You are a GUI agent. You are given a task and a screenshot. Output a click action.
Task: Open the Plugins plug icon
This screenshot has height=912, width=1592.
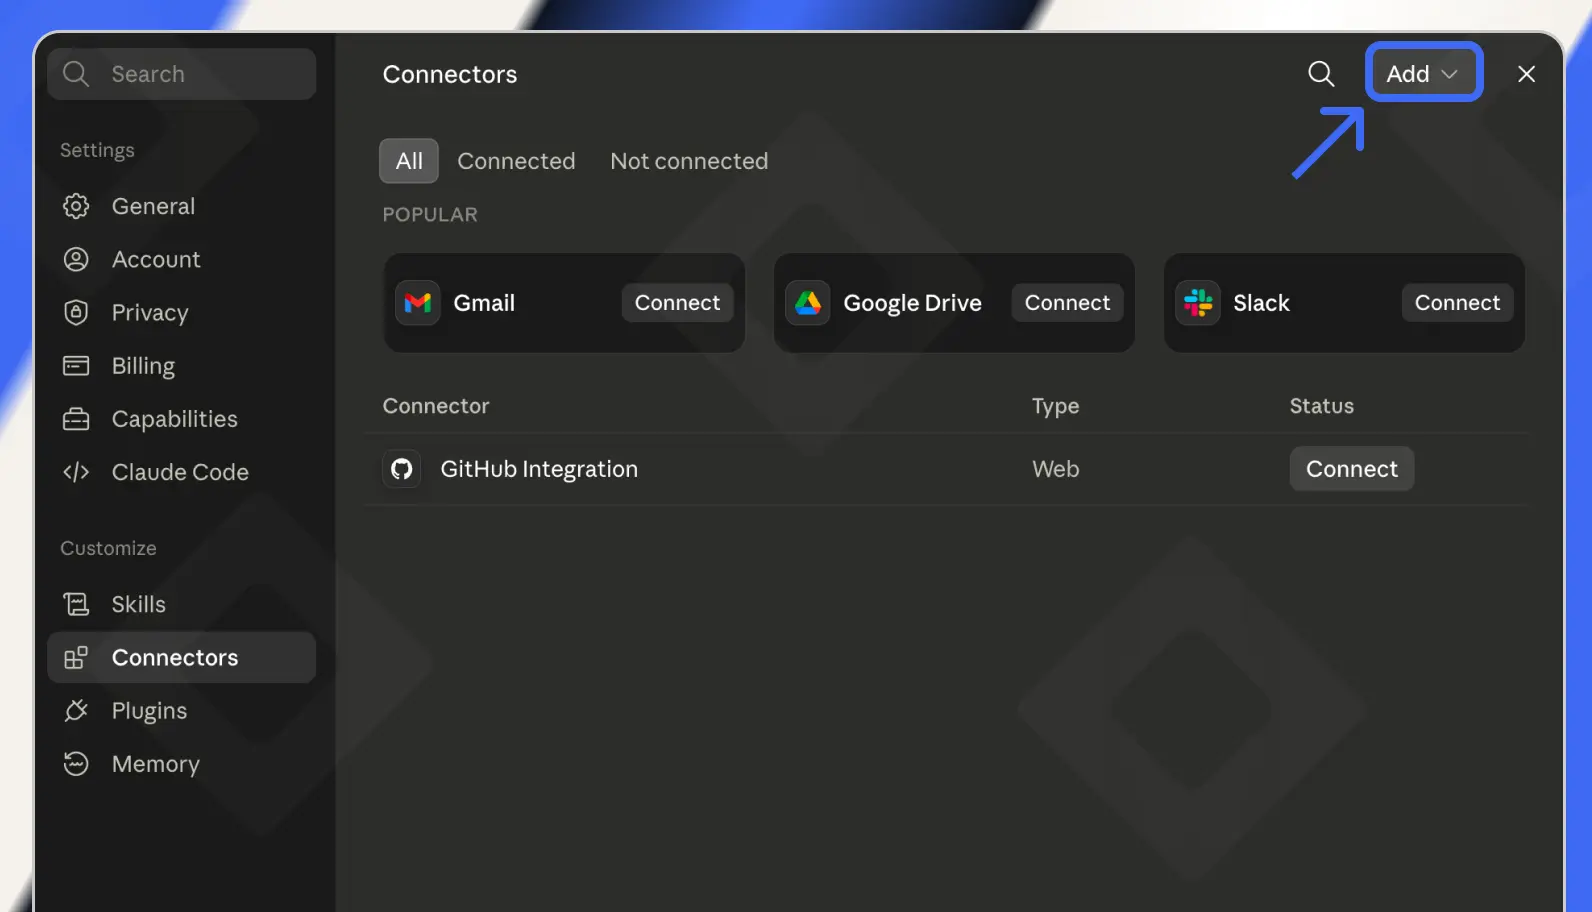pyautogui.click(x=76, y=710)
